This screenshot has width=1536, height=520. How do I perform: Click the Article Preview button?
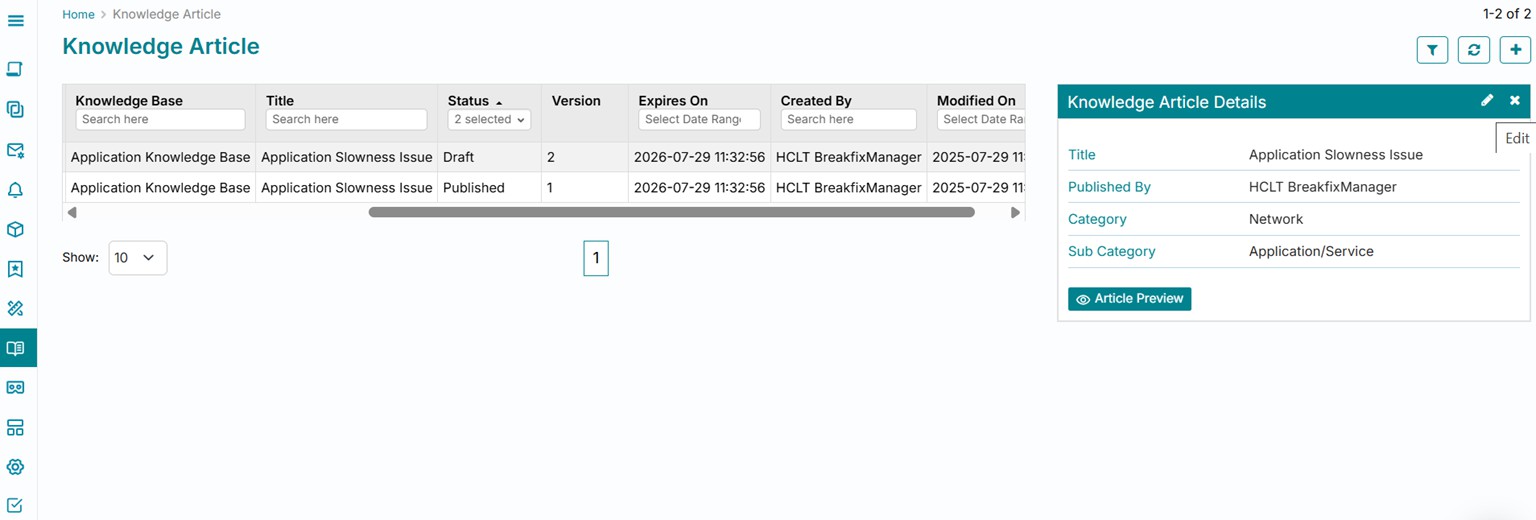tap(1129, 299)
